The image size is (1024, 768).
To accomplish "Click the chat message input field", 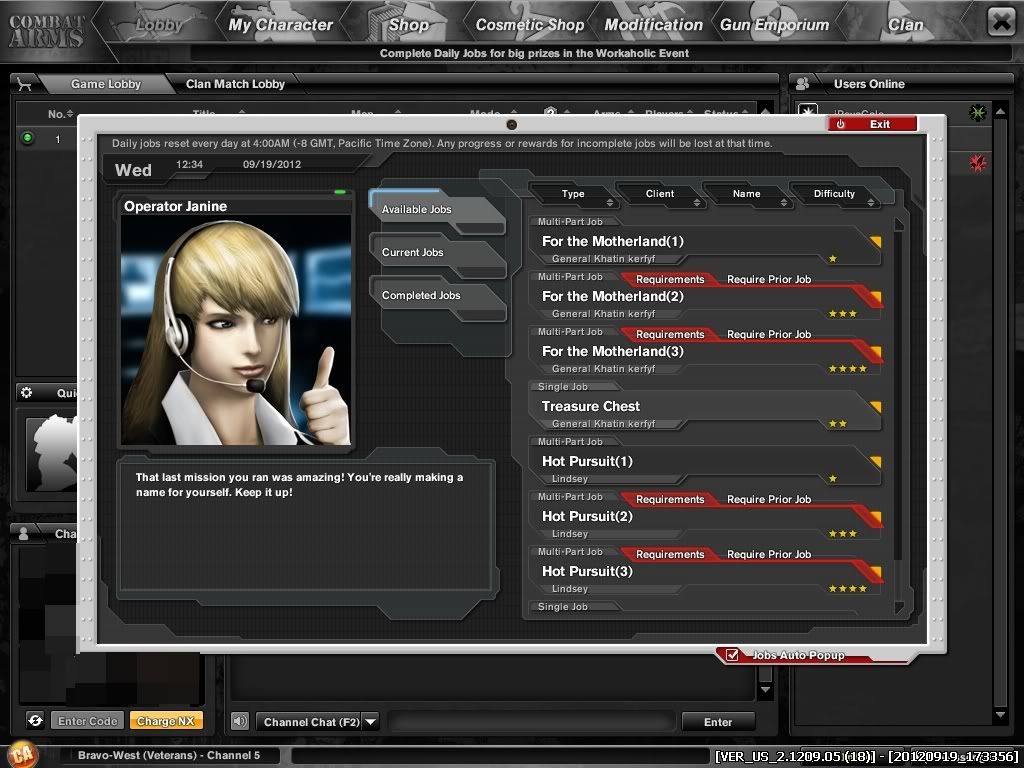I will (x=531, y=721).
